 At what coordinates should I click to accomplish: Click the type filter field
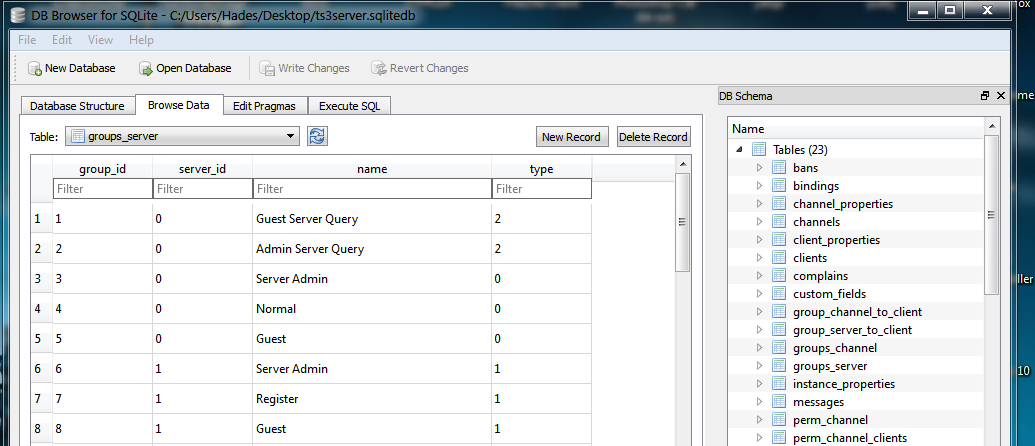(542, 189)
